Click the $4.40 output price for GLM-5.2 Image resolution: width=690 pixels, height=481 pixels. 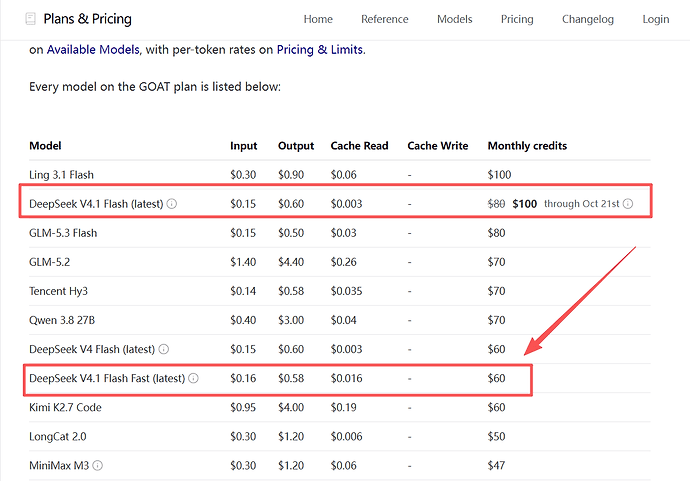pos(291,262)
